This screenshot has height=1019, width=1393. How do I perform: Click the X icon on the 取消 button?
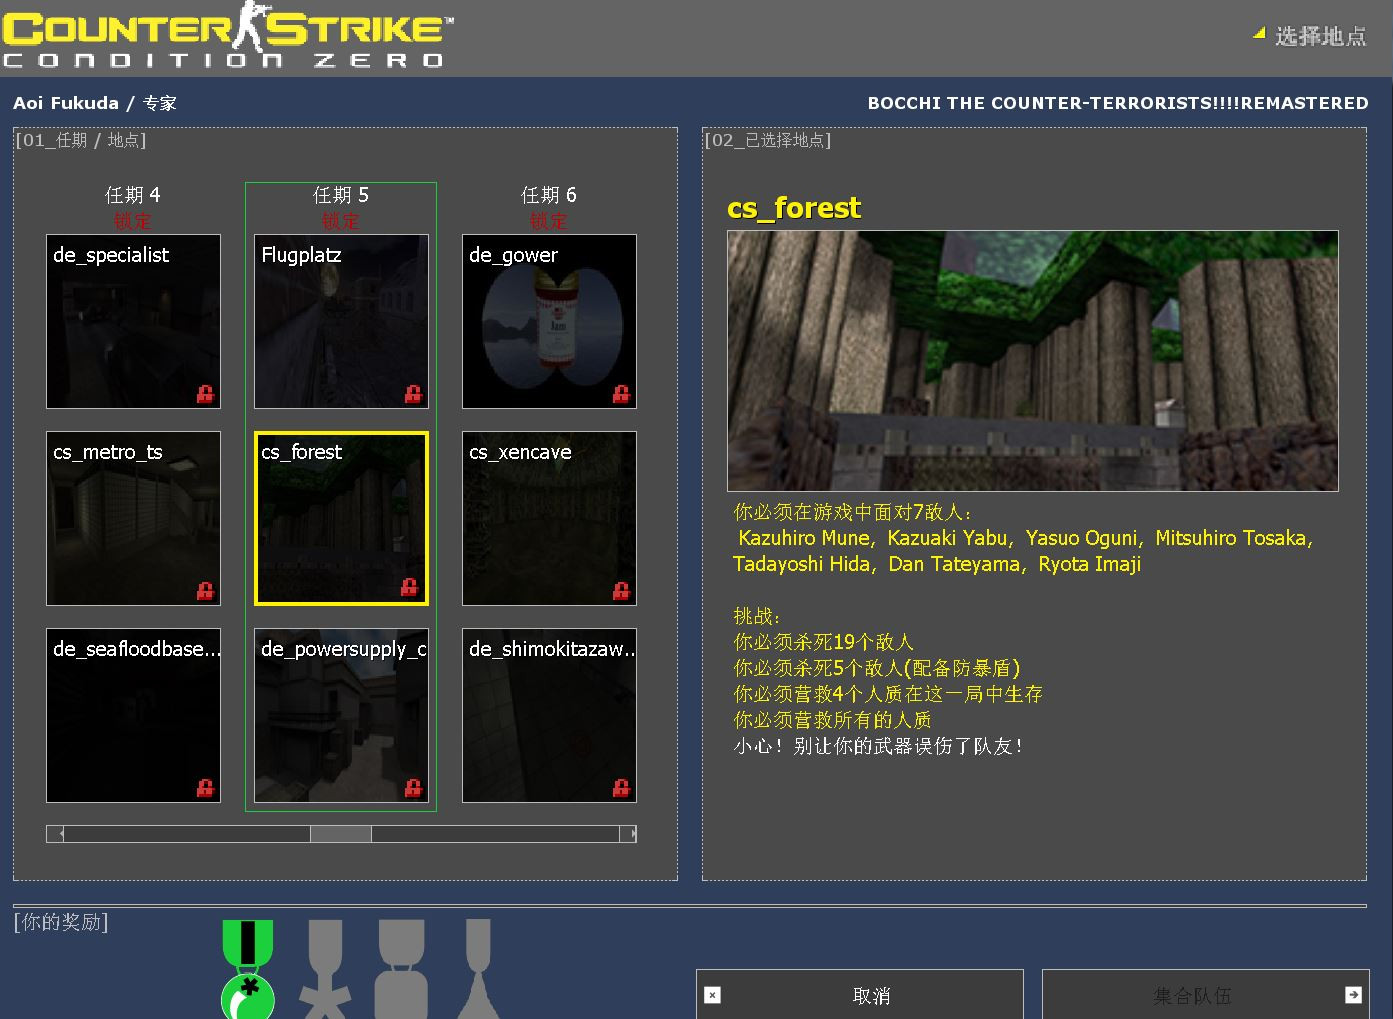(711, 996)
